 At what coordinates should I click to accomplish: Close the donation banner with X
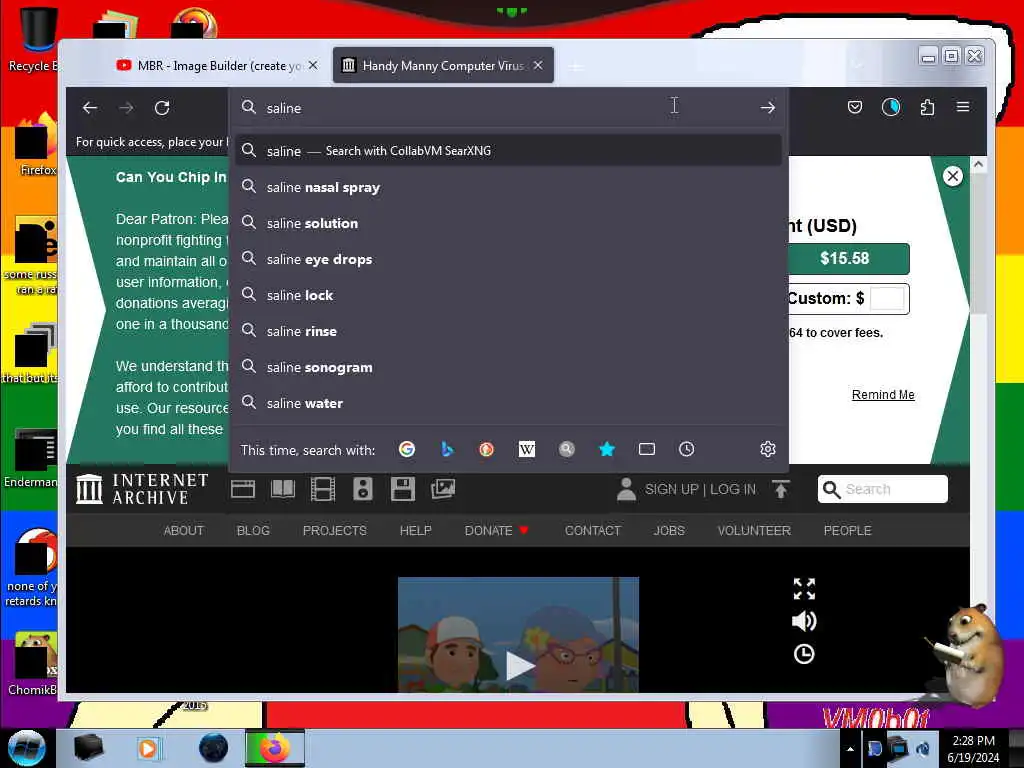coord(953,176)
